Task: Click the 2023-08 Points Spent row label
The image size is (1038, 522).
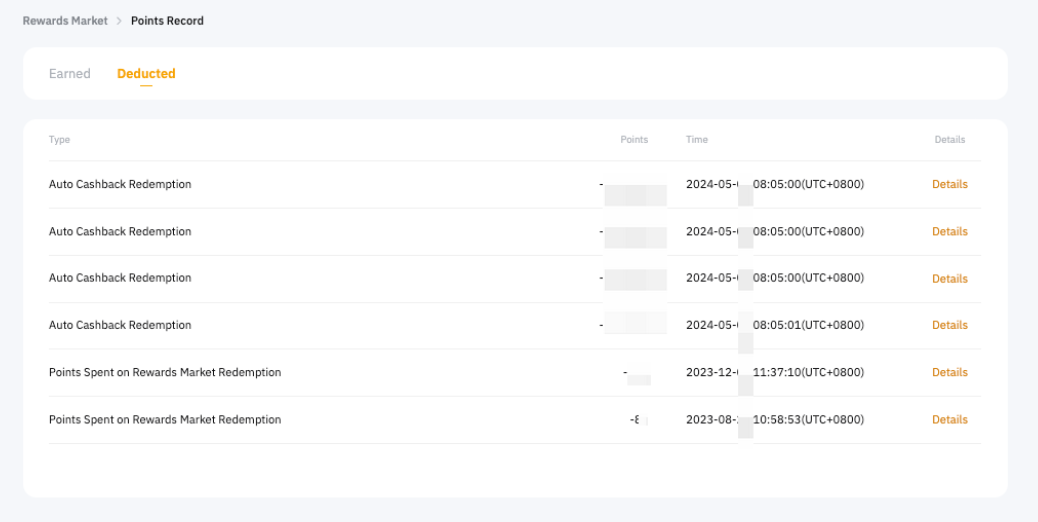Action: point(165,420)
